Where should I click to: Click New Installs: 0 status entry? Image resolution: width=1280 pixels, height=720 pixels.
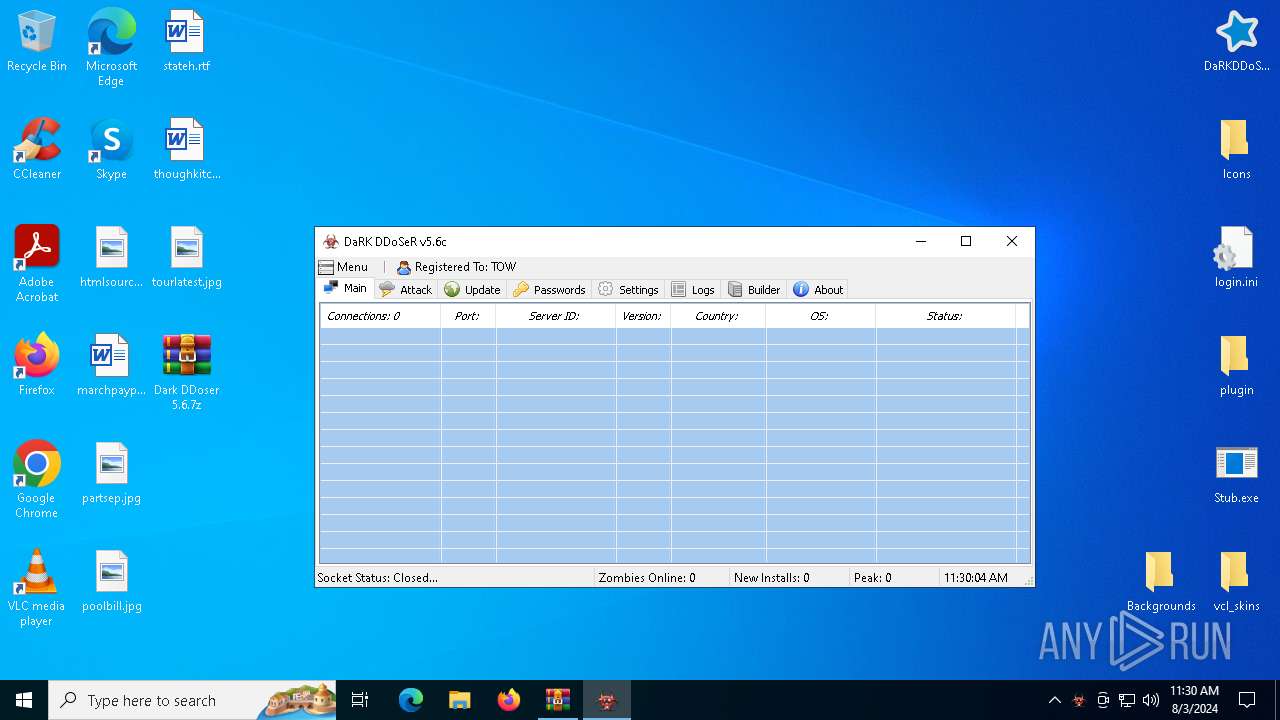[x=772, y=577]
